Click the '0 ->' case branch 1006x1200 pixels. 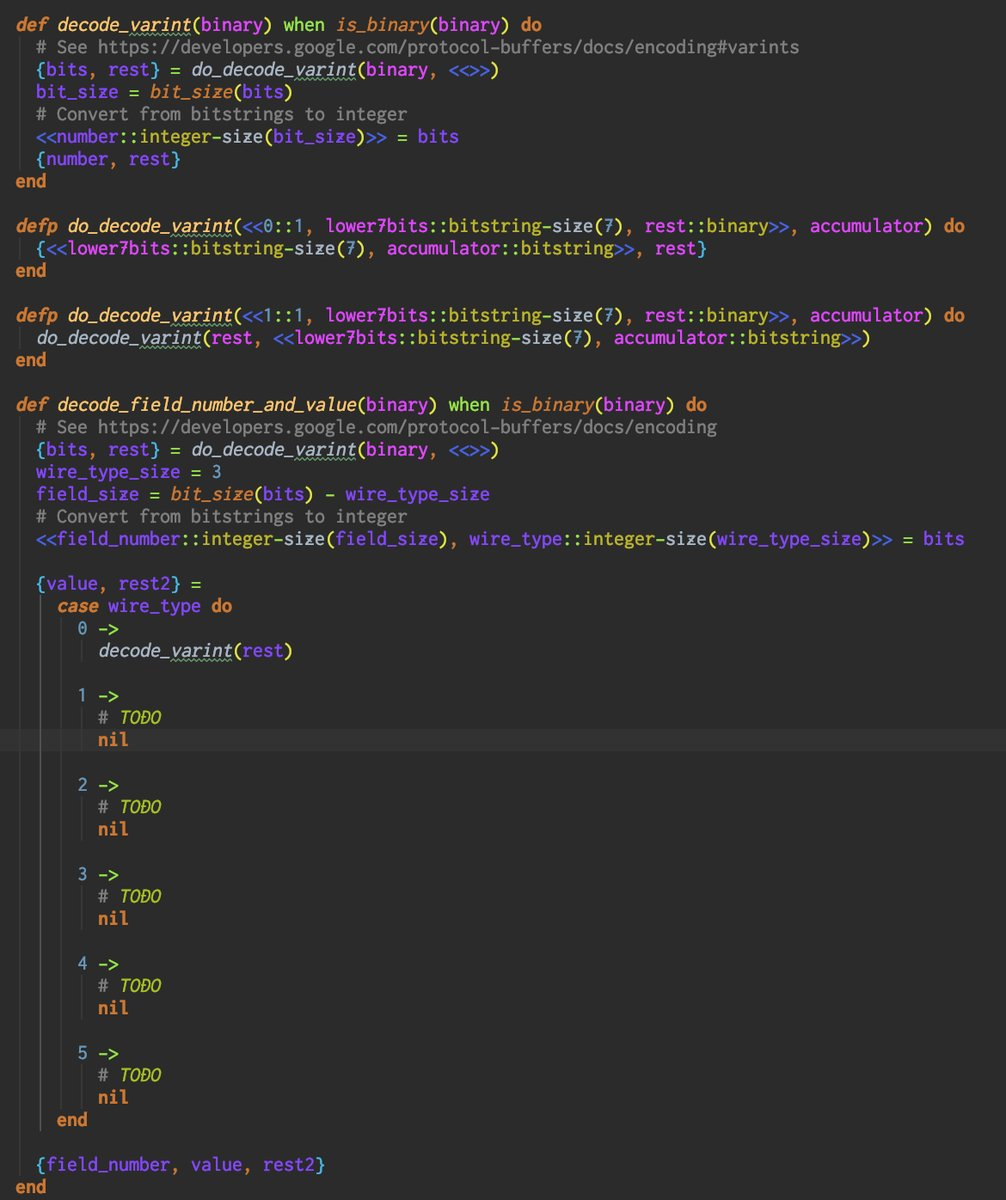99,629
